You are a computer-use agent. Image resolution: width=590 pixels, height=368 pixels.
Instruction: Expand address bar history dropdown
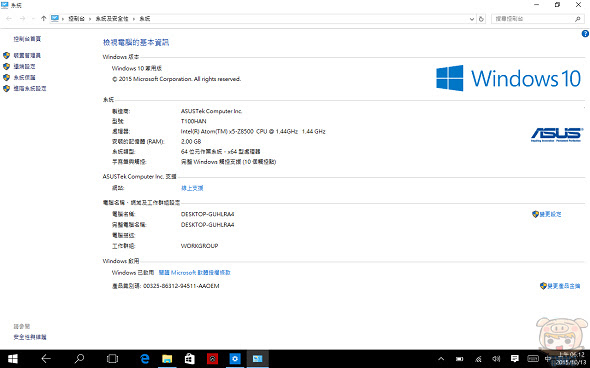pyautogui.click(x=472, y=19)
